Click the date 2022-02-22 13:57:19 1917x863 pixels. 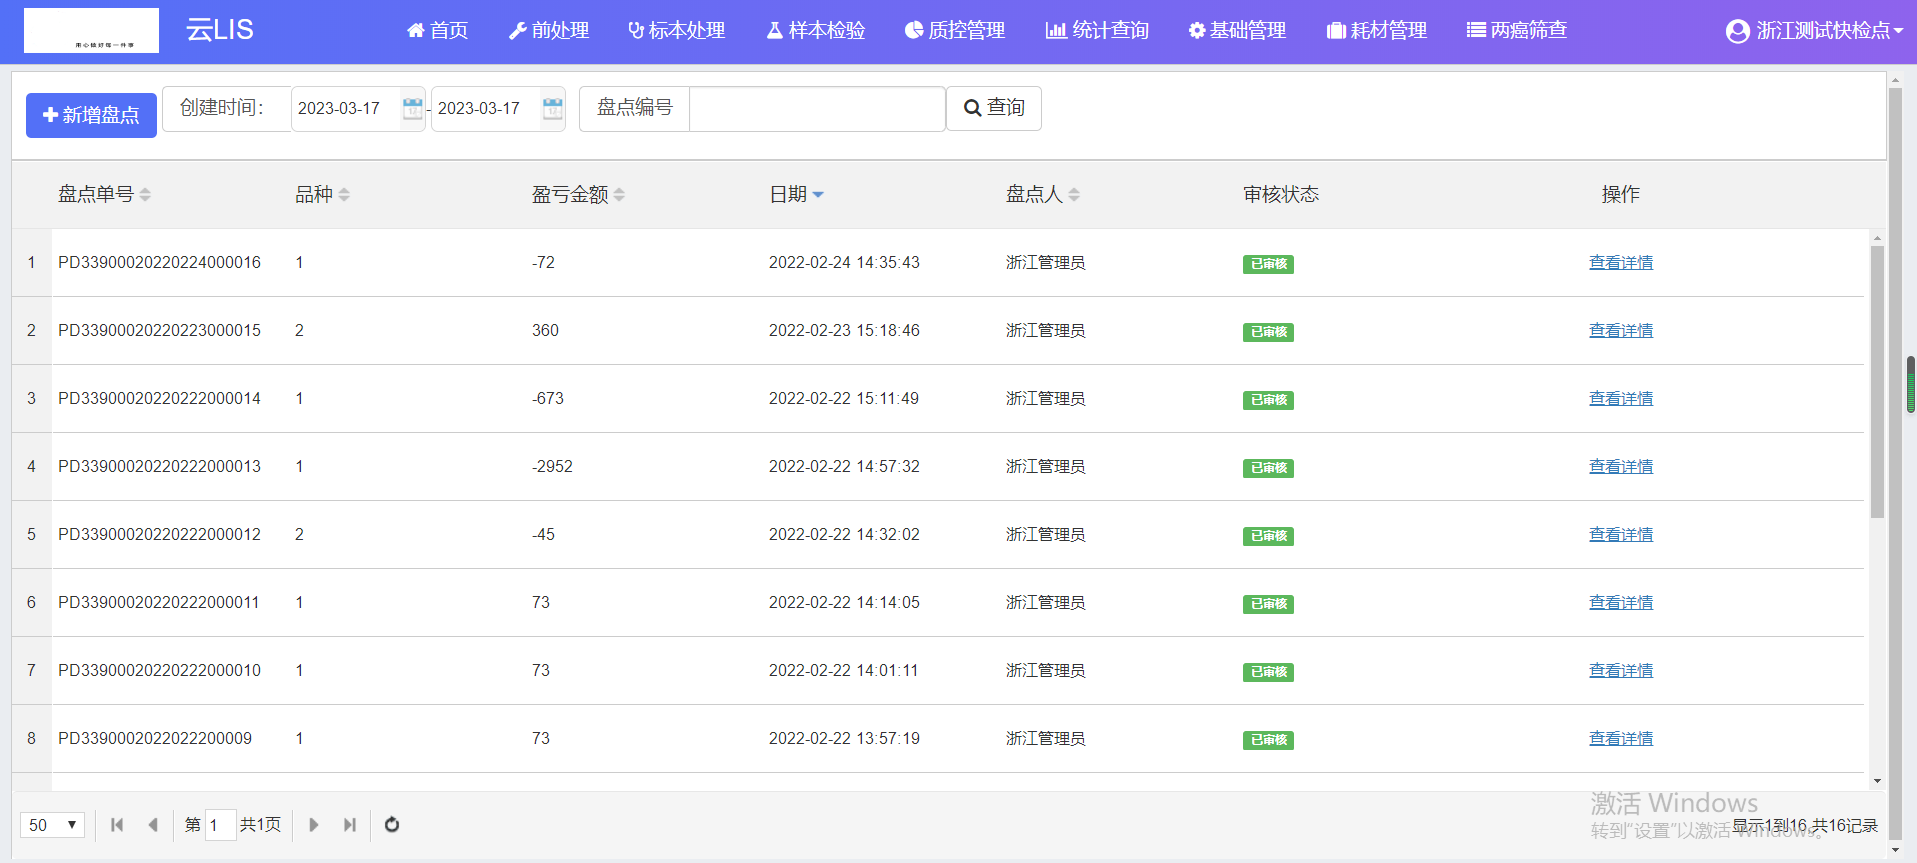click(x=844, y=739)
